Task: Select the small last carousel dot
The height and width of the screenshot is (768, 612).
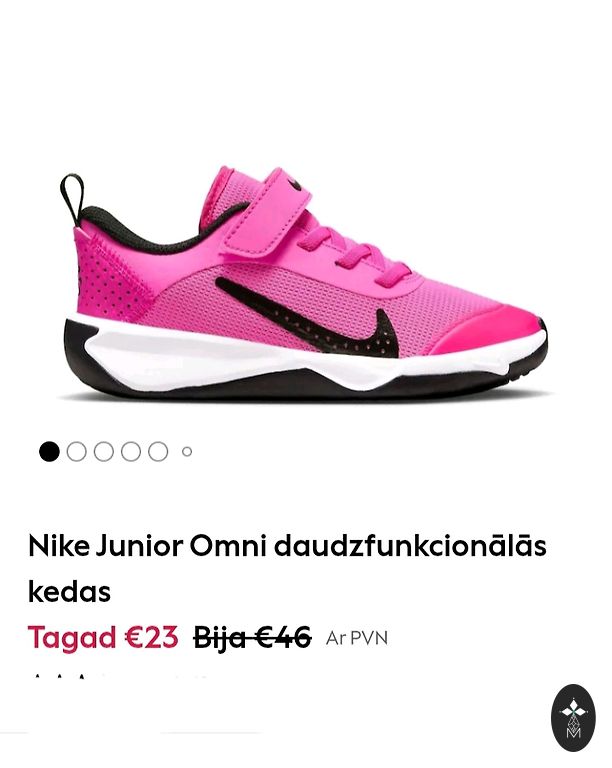Action: point(187,452)
